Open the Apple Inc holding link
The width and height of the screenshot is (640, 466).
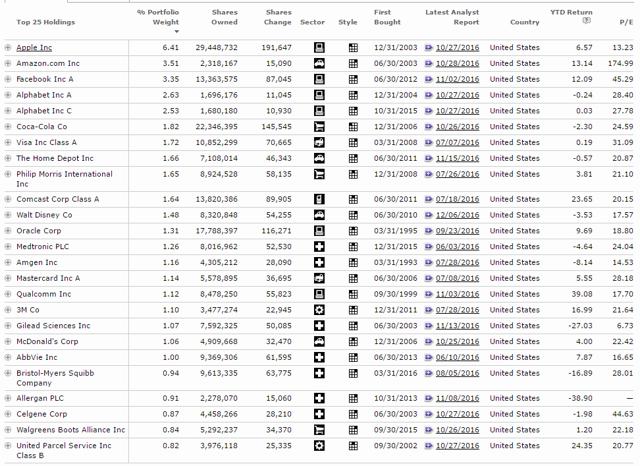pos(34,48)
